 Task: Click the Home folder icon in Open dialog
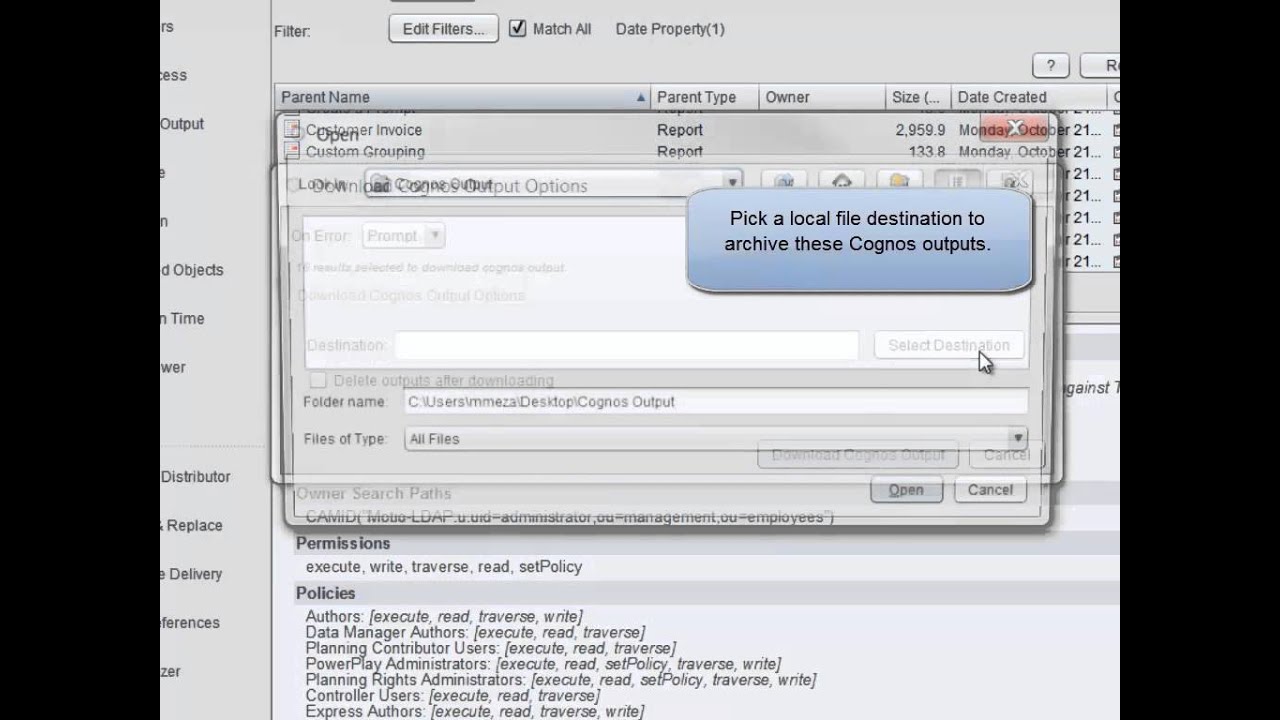click(842, 181)
